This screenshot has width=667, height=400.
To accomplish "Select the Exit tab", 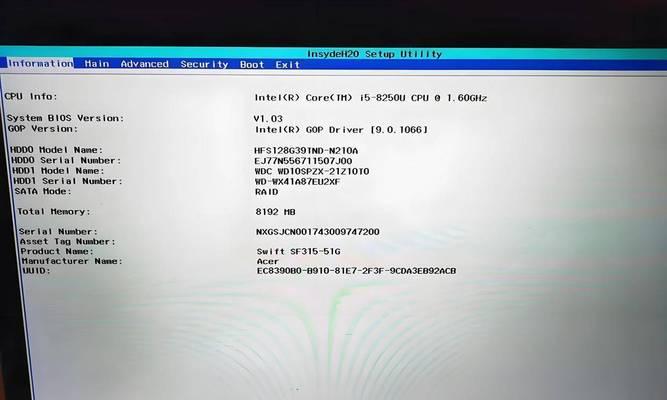I will (287, 65).
